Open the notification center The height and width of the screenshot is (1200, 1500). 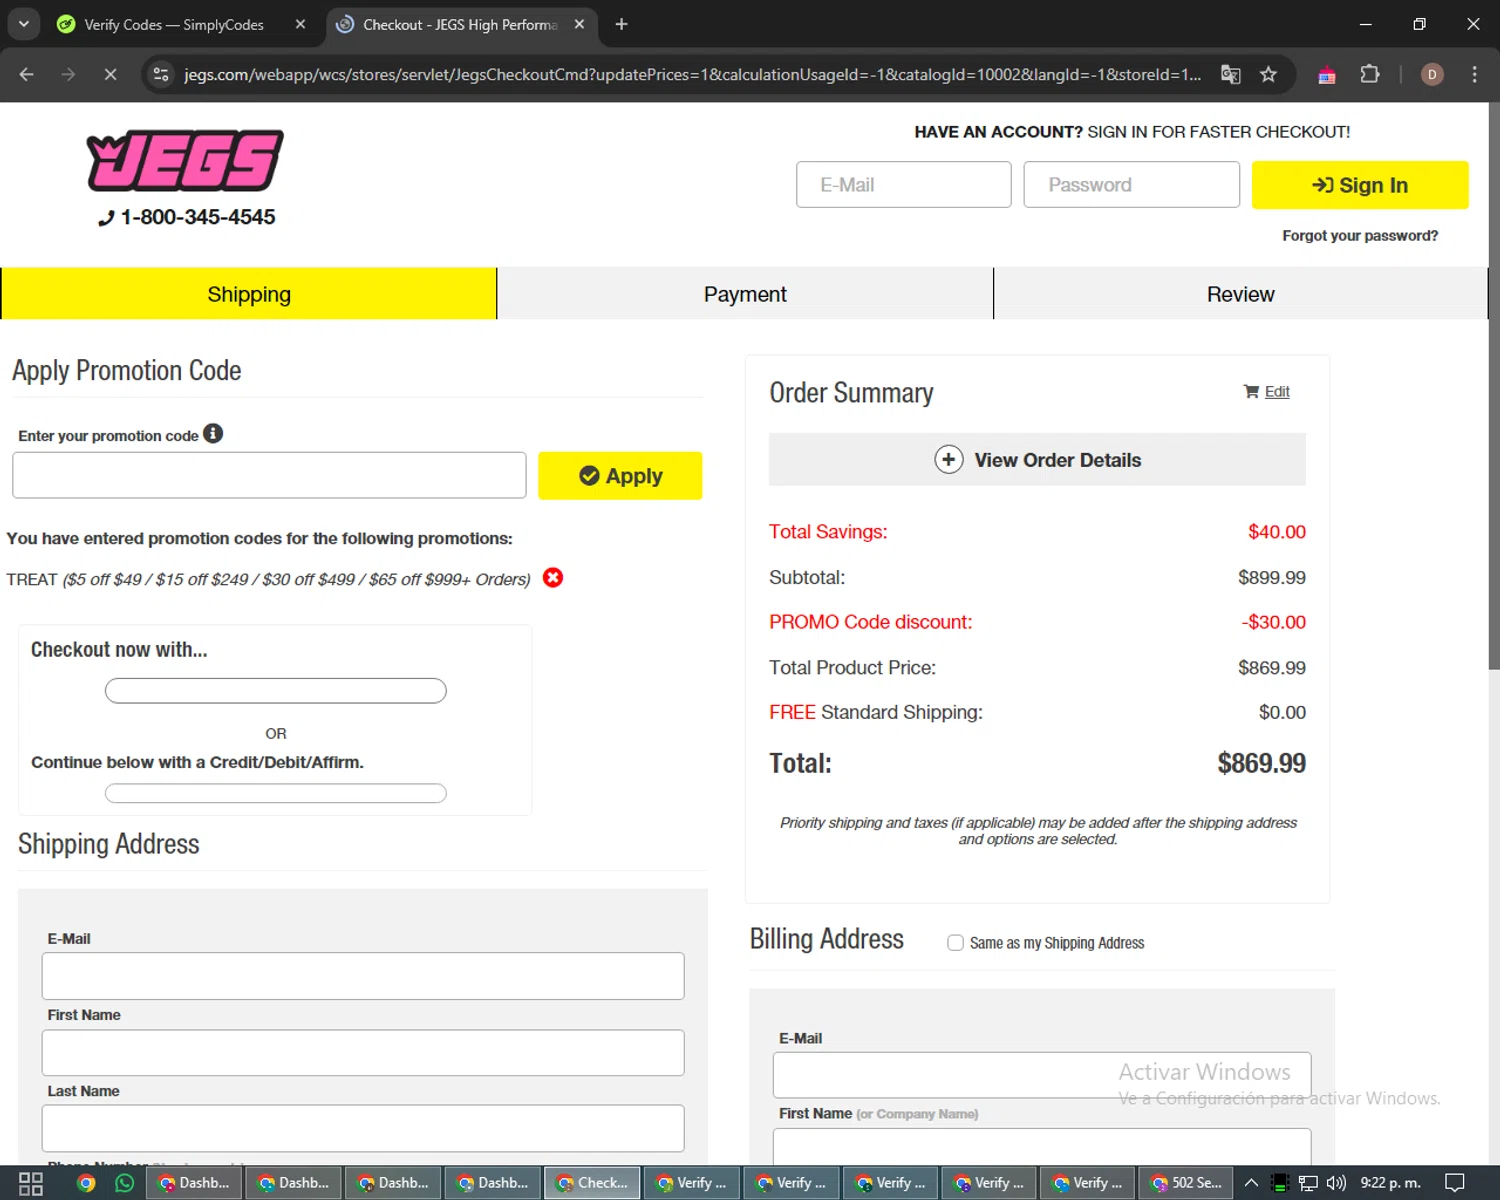[x=1456, y=1183]
